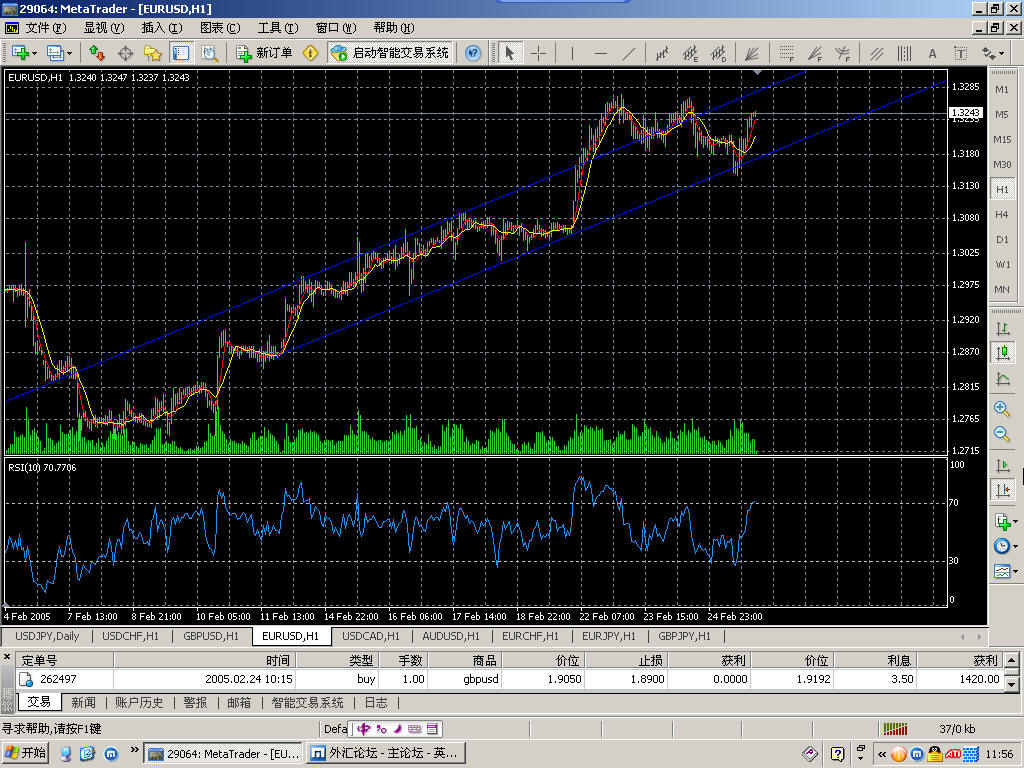Expand the periodicity clock dropdown
Screen dimensions: 1024x768
point(1016,547)
